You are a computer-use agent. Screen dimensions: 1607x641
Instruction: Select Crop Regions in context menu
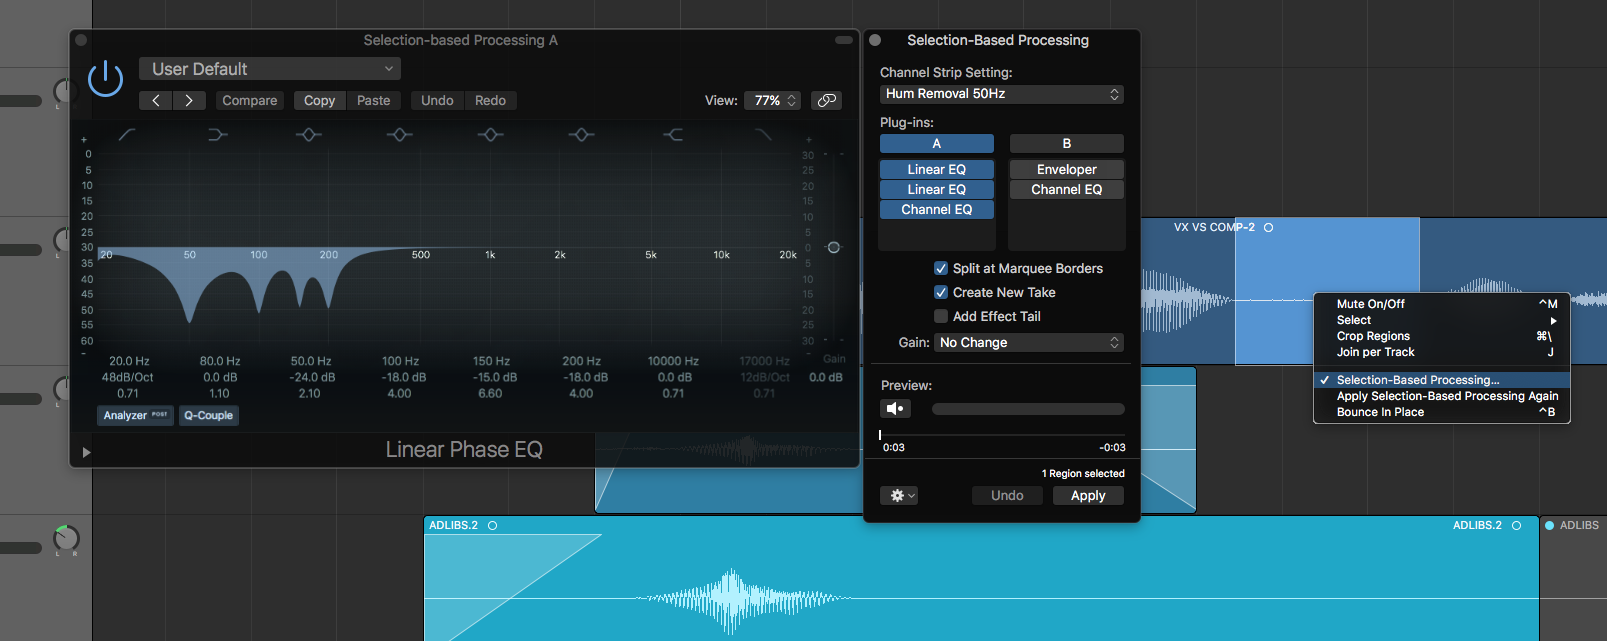pos(1373,336)
